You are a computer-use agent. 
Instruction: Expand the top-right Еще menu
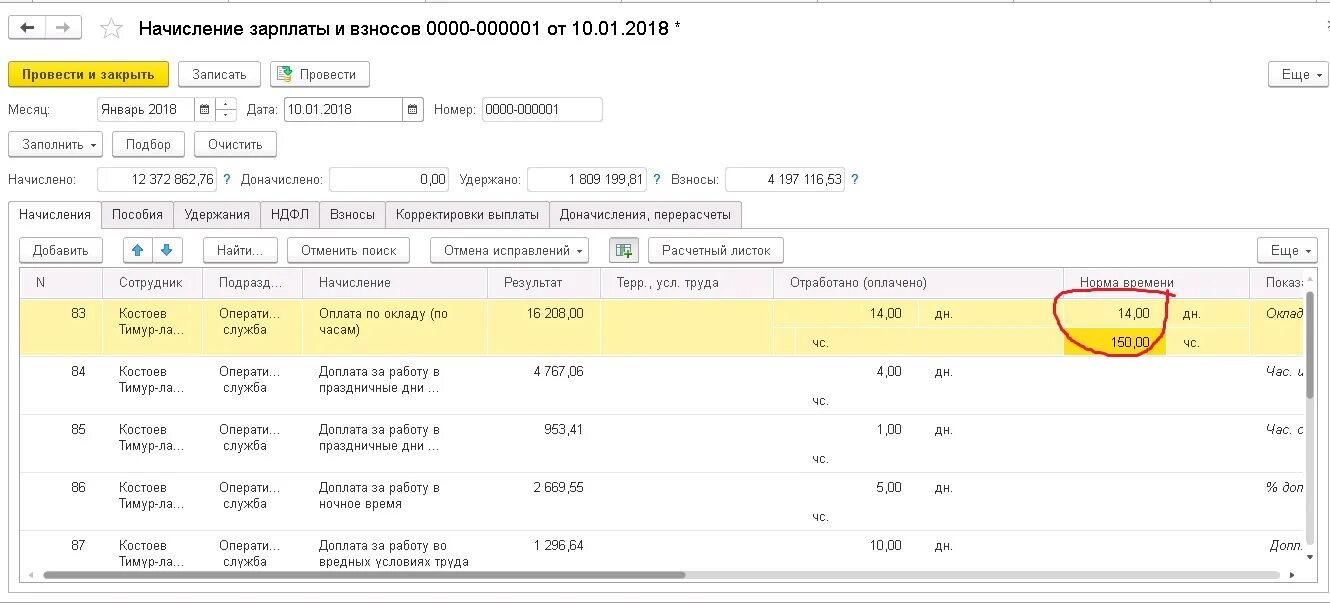[x=1297, y=75]
